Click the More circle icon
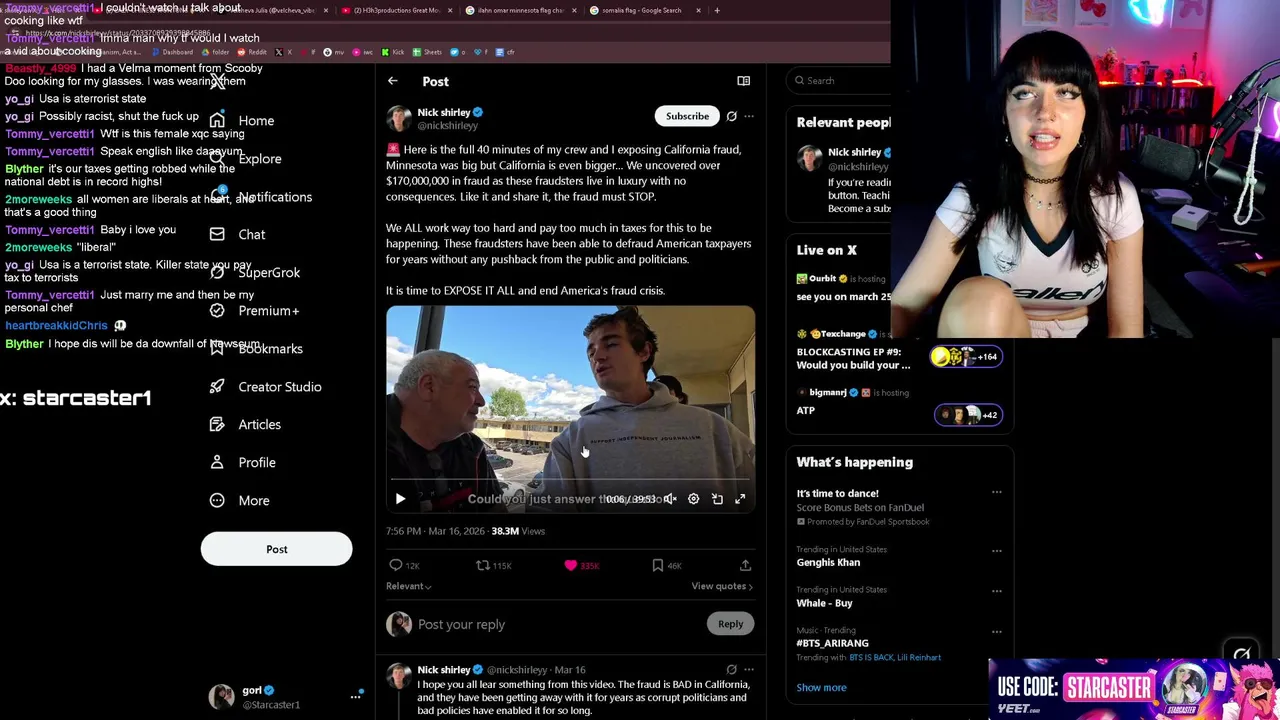Viewport: 1280px width, 720px height. pos(217,501)
